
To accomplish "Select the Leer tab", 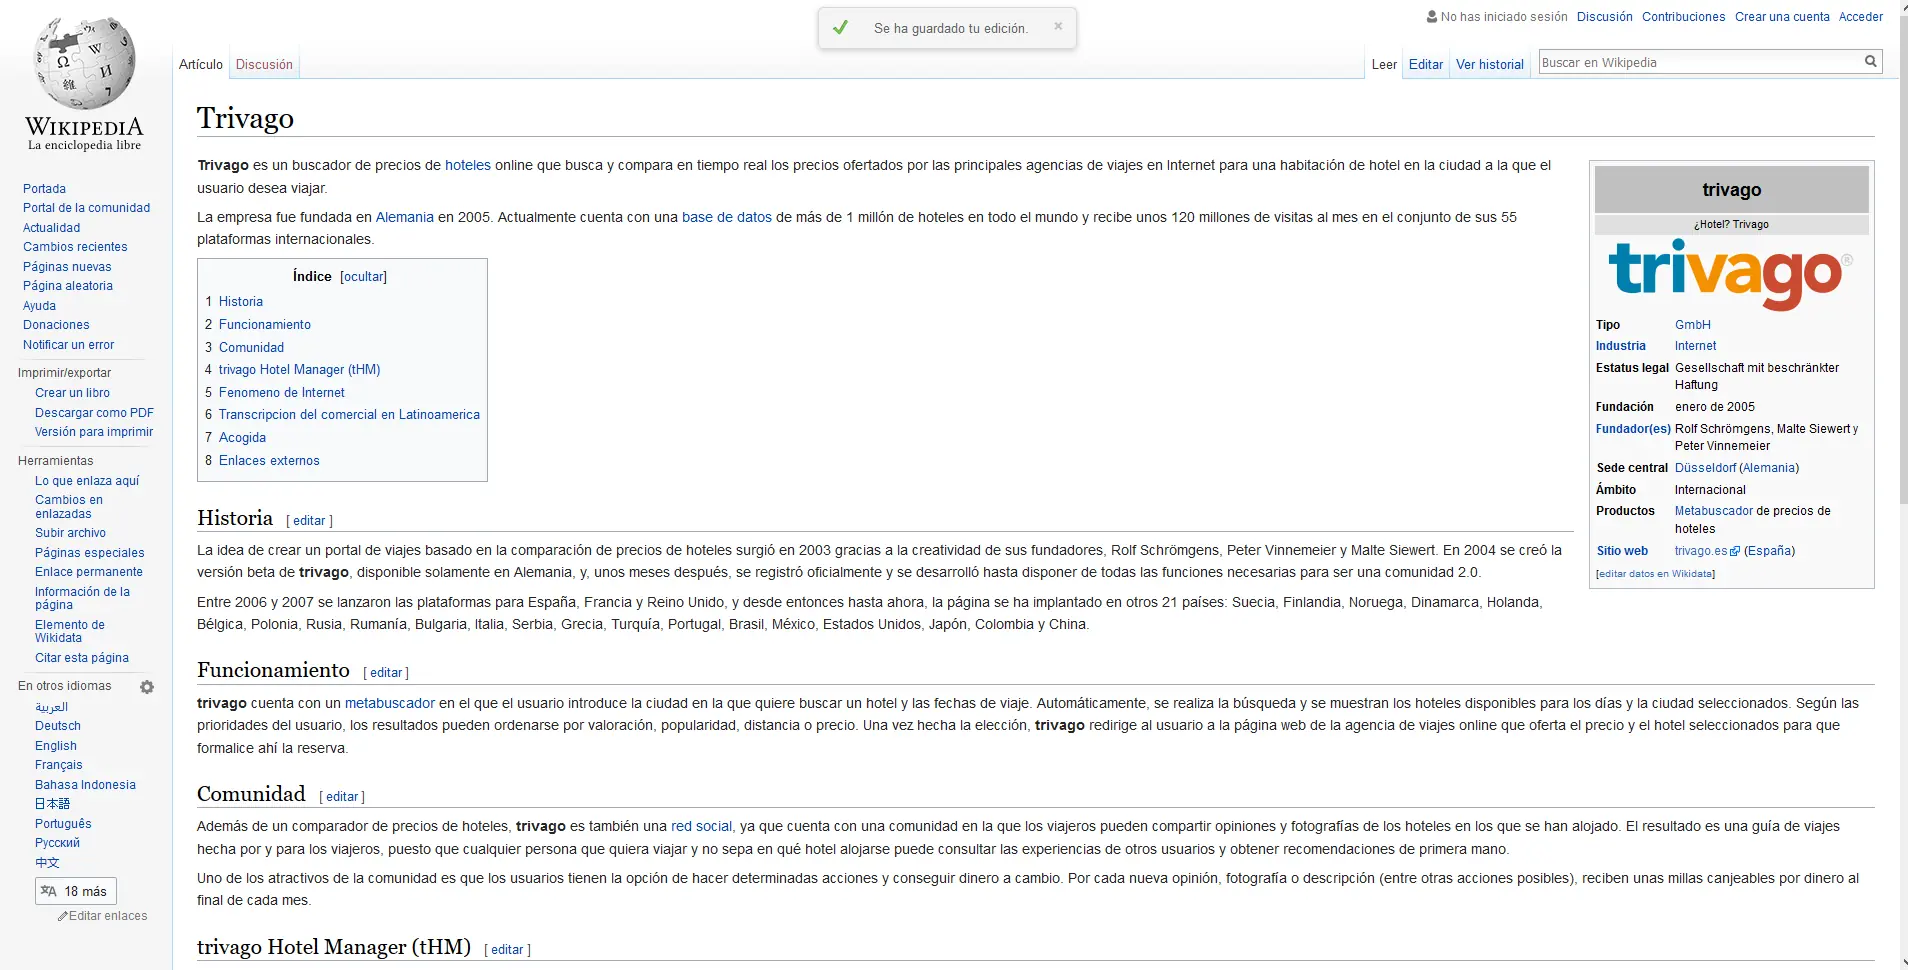I will pos(1384,64).
